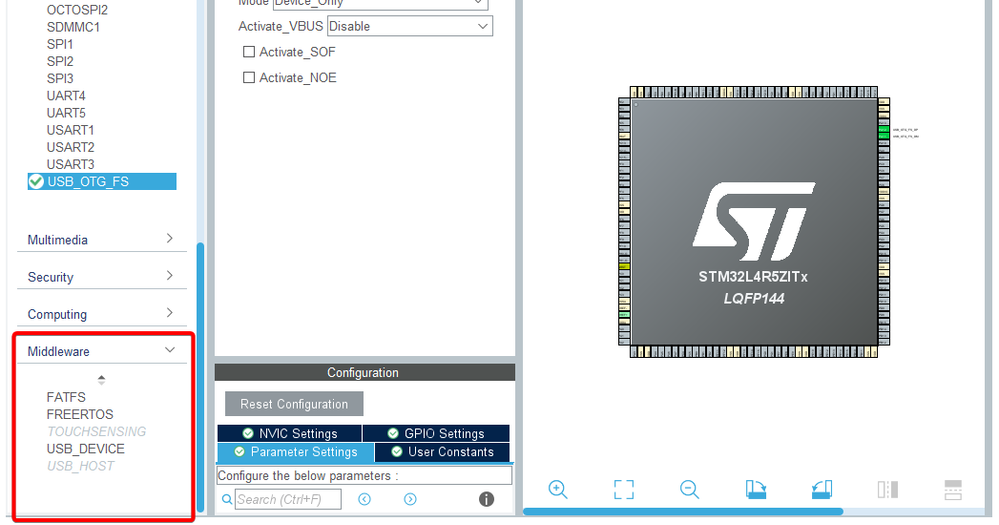Rotate the chip view counter-clockwise
This screenshot has height=525, width=999.
click(x=822, y=489)
